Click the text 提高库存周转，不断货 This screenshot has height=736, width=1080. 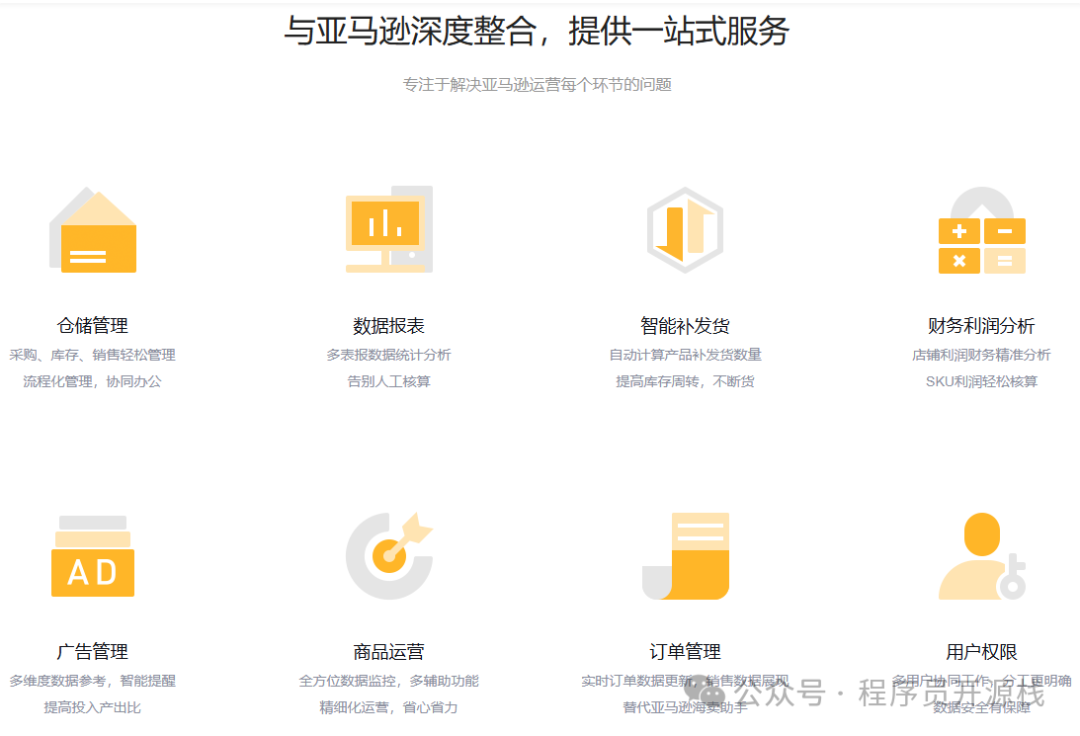[x=684, y=381]
